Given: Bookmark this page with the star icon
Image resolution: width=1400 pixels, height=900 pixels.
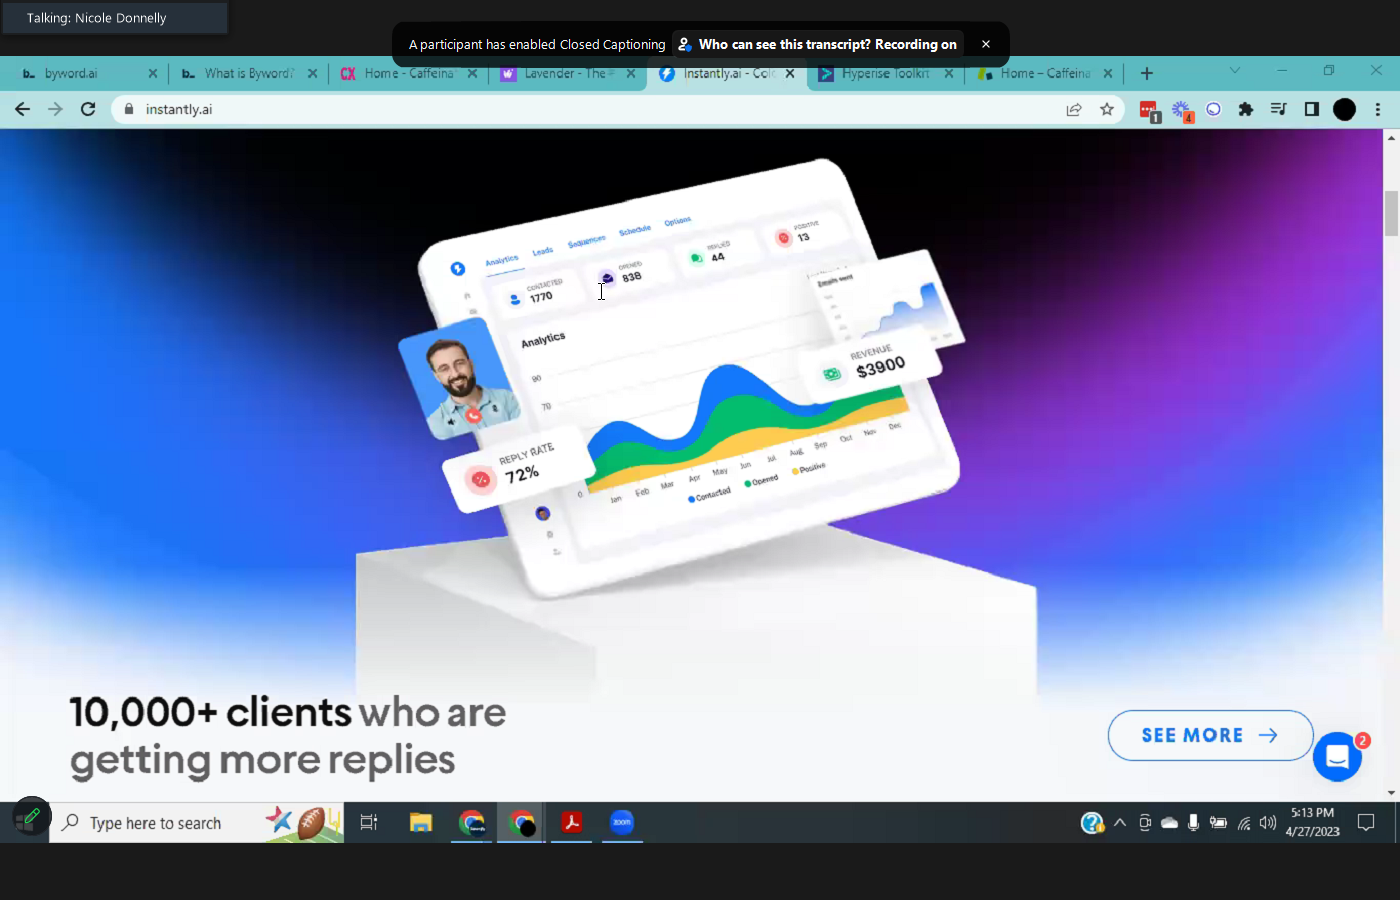Looking at the screenshot, I should click(x=1106, y=109).
